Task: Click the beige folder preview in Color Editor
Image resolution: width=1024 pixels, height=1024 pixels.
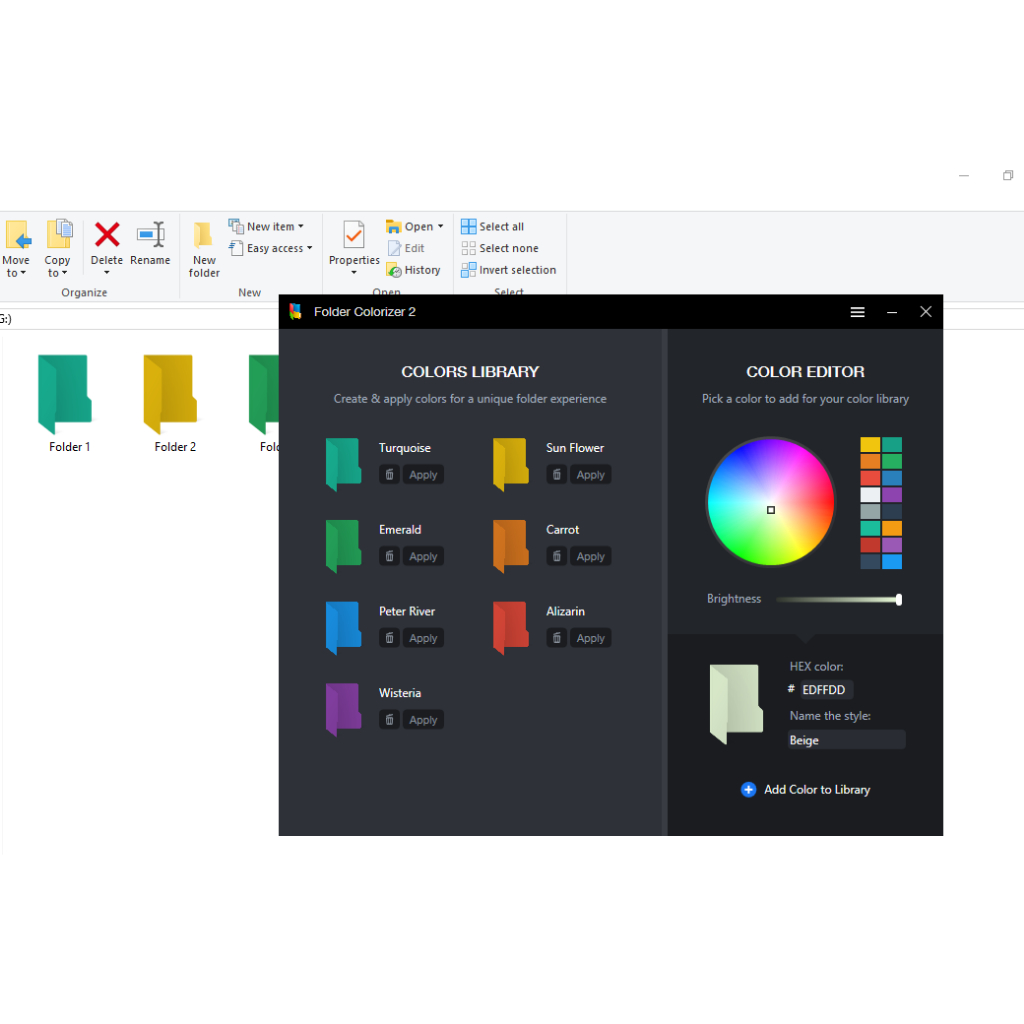Action: pyautogui.click(x=736, y=704)
